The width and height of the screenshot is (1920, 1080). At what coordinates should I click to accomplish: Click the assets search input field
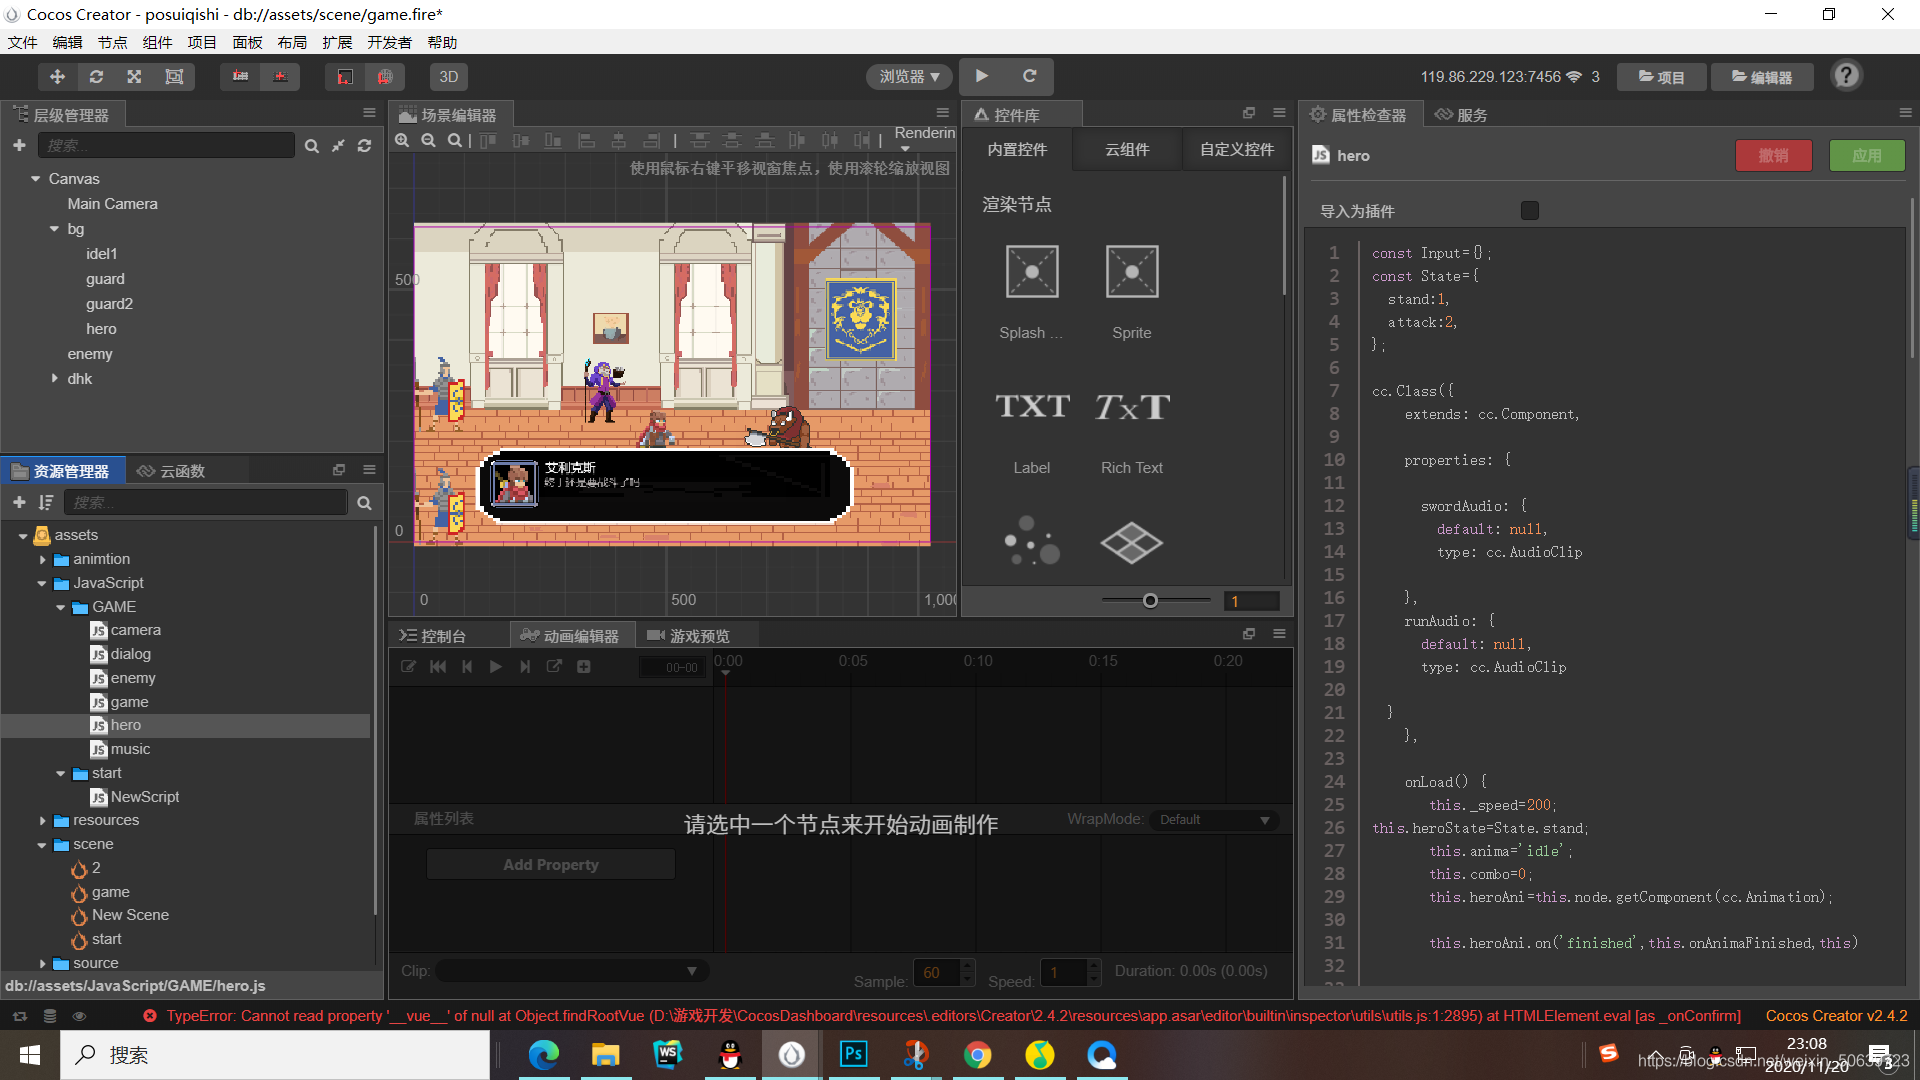point(206,503)
